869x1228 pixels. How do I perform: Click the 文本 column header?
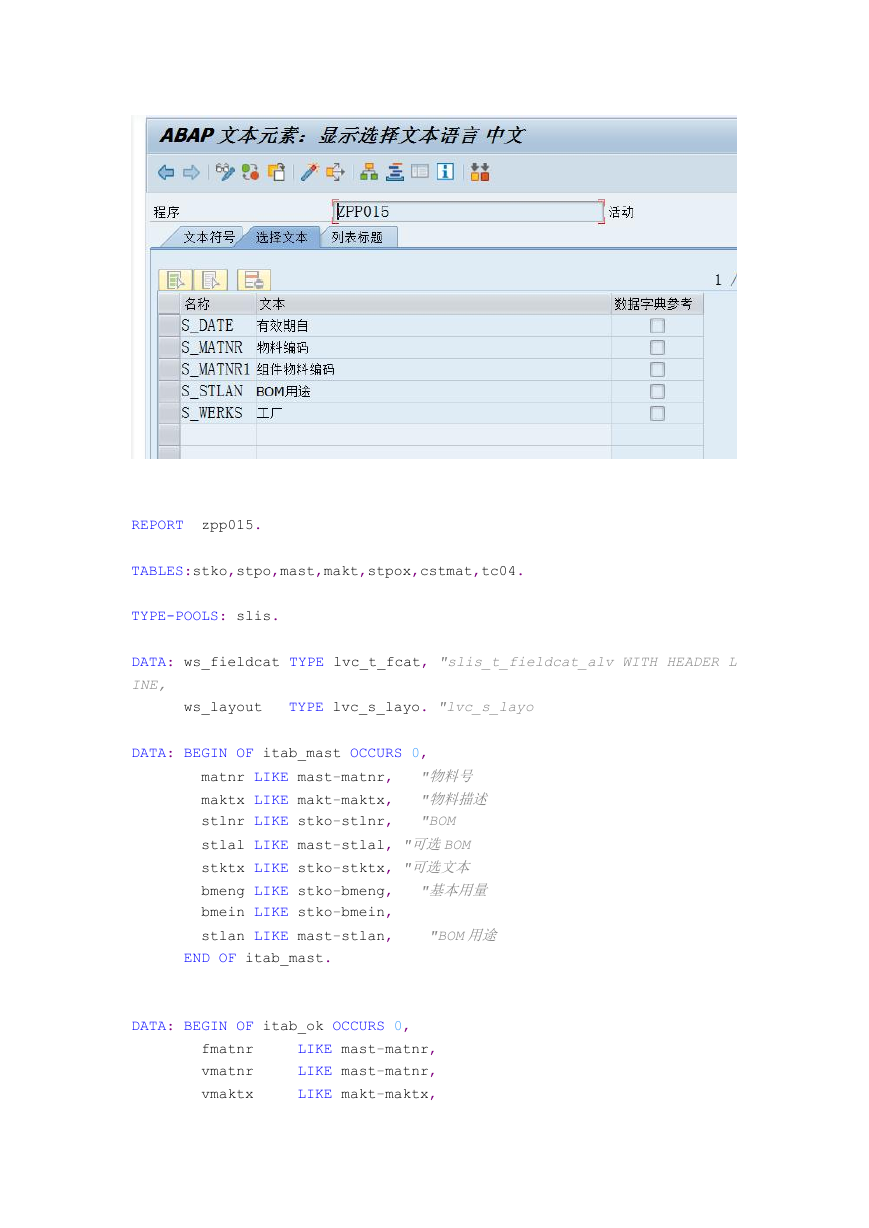[x=434, y=304]
